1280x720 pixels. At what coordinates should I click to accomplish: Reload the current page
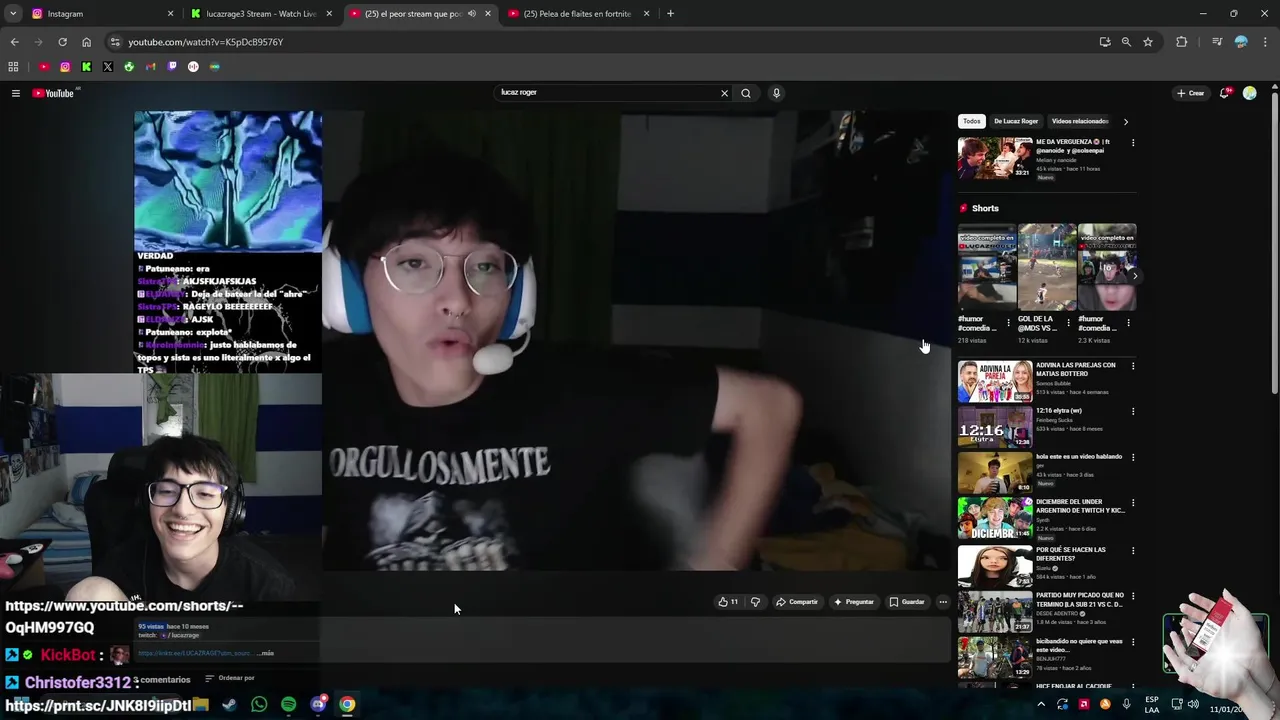pos(62,42)
